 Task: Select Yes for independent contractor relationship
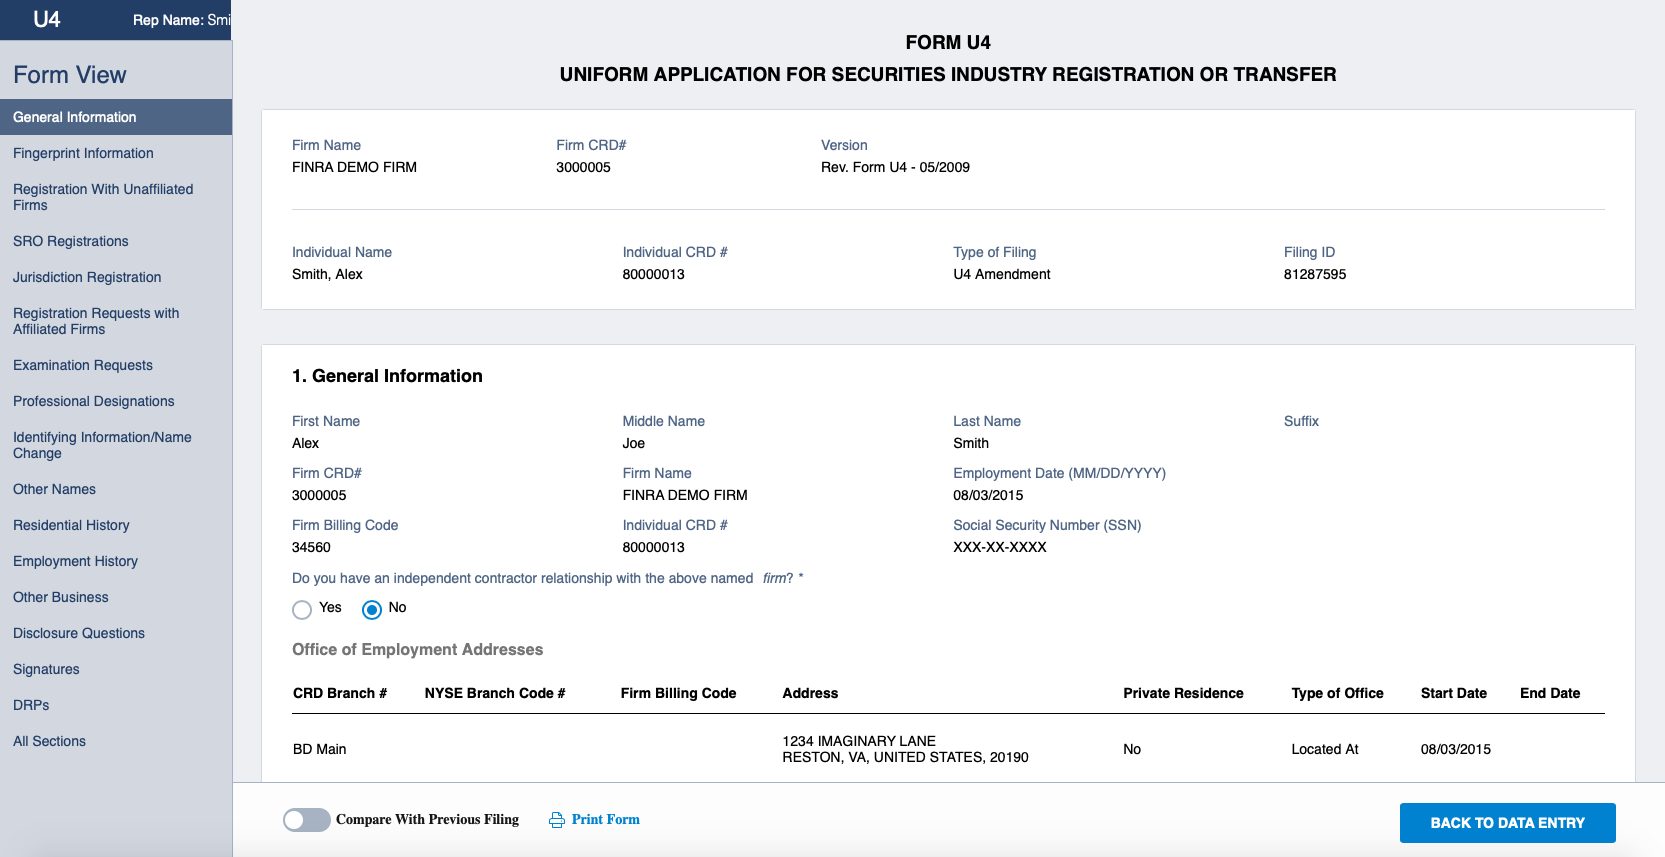pyautogui.click(x=302, y=609)
